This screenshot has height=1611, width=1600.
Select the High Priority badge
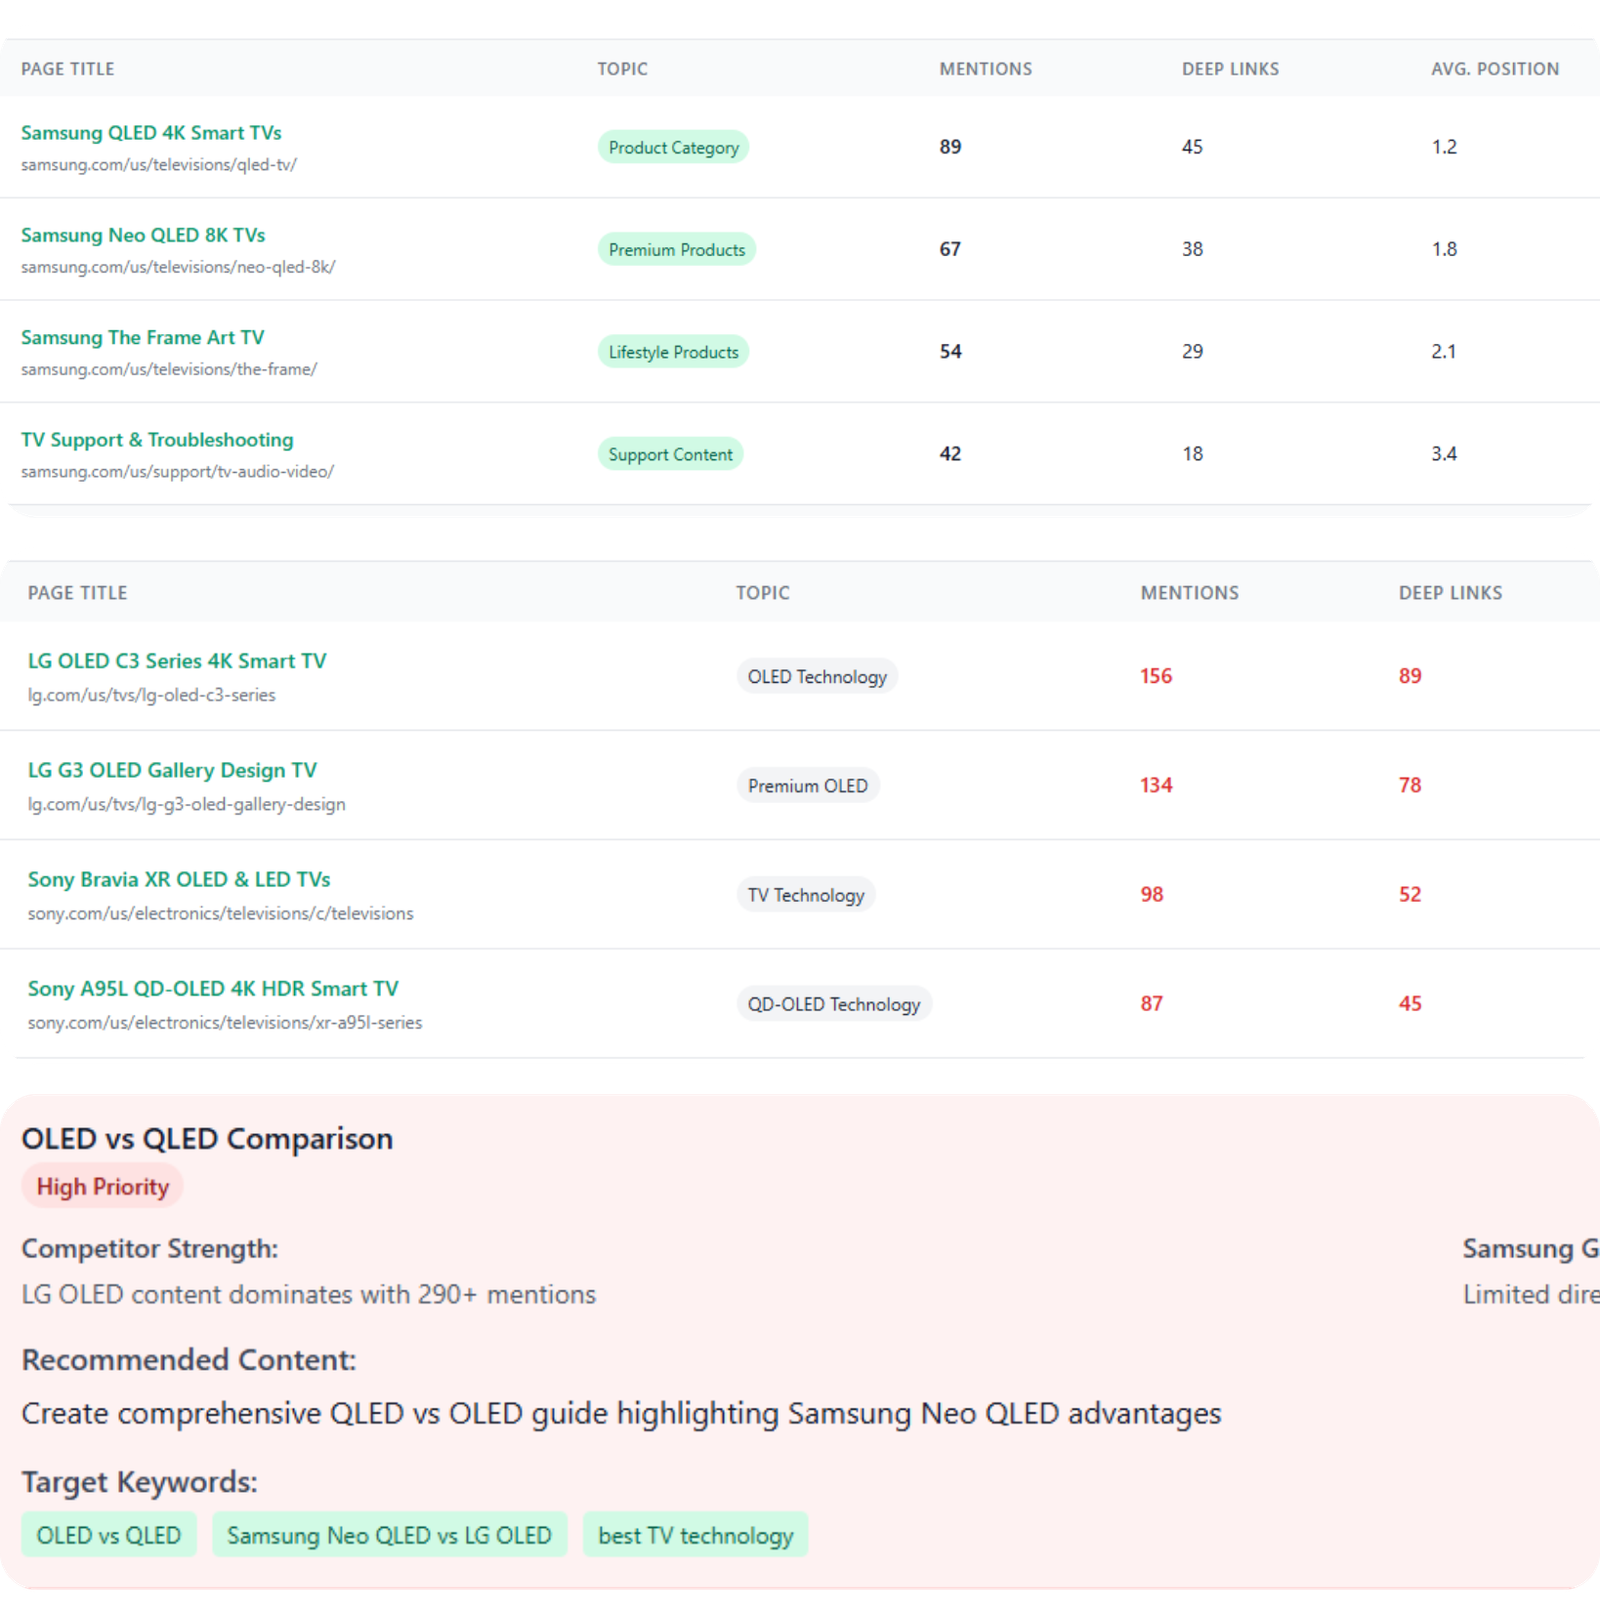click(x=102, y=1186)
